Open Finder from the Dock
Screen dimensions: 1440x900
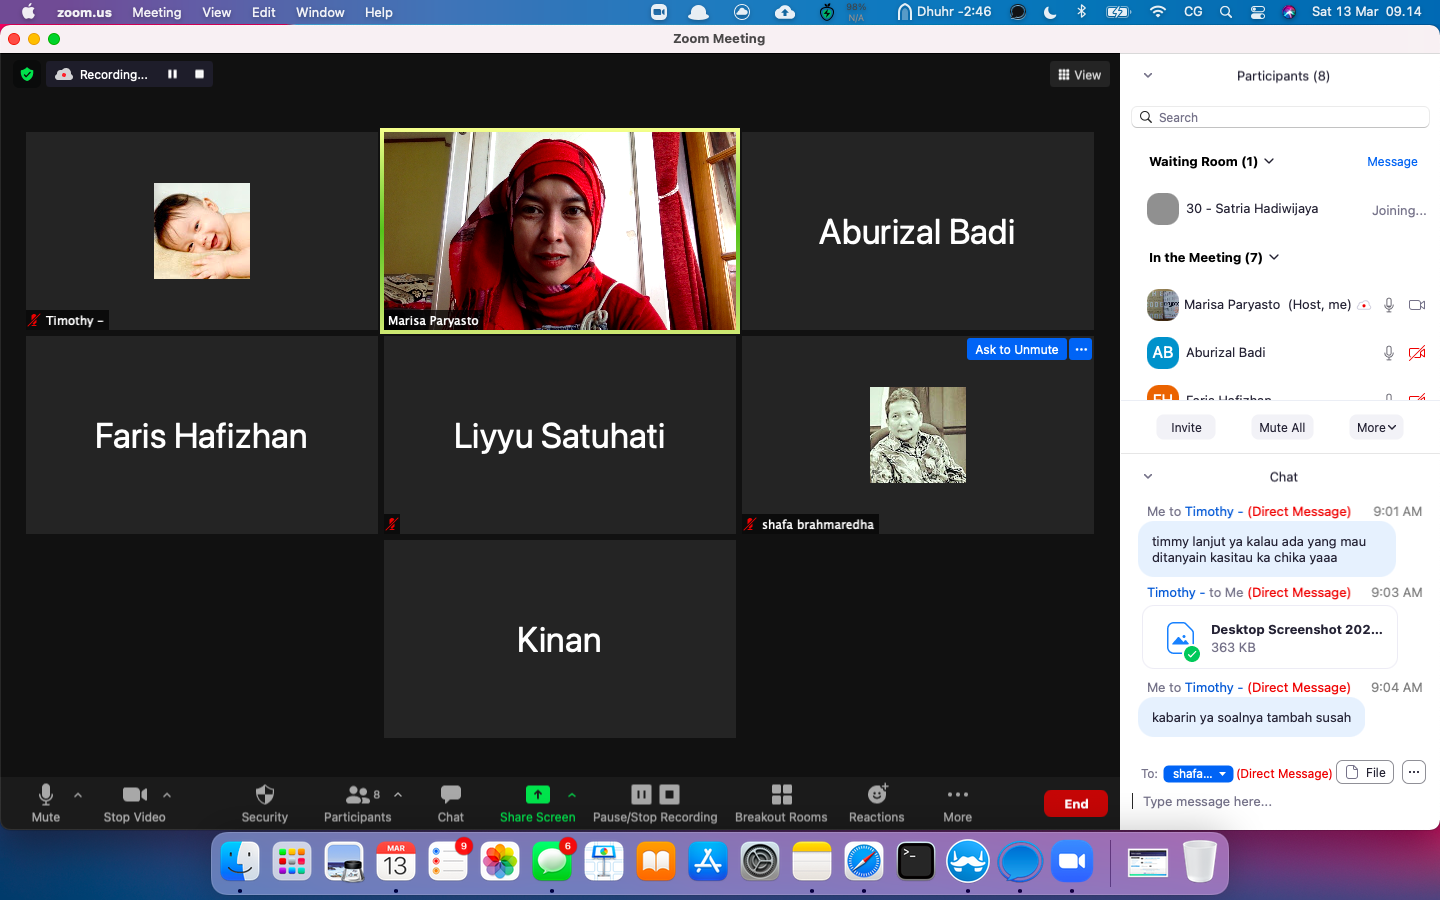point(240,861)
